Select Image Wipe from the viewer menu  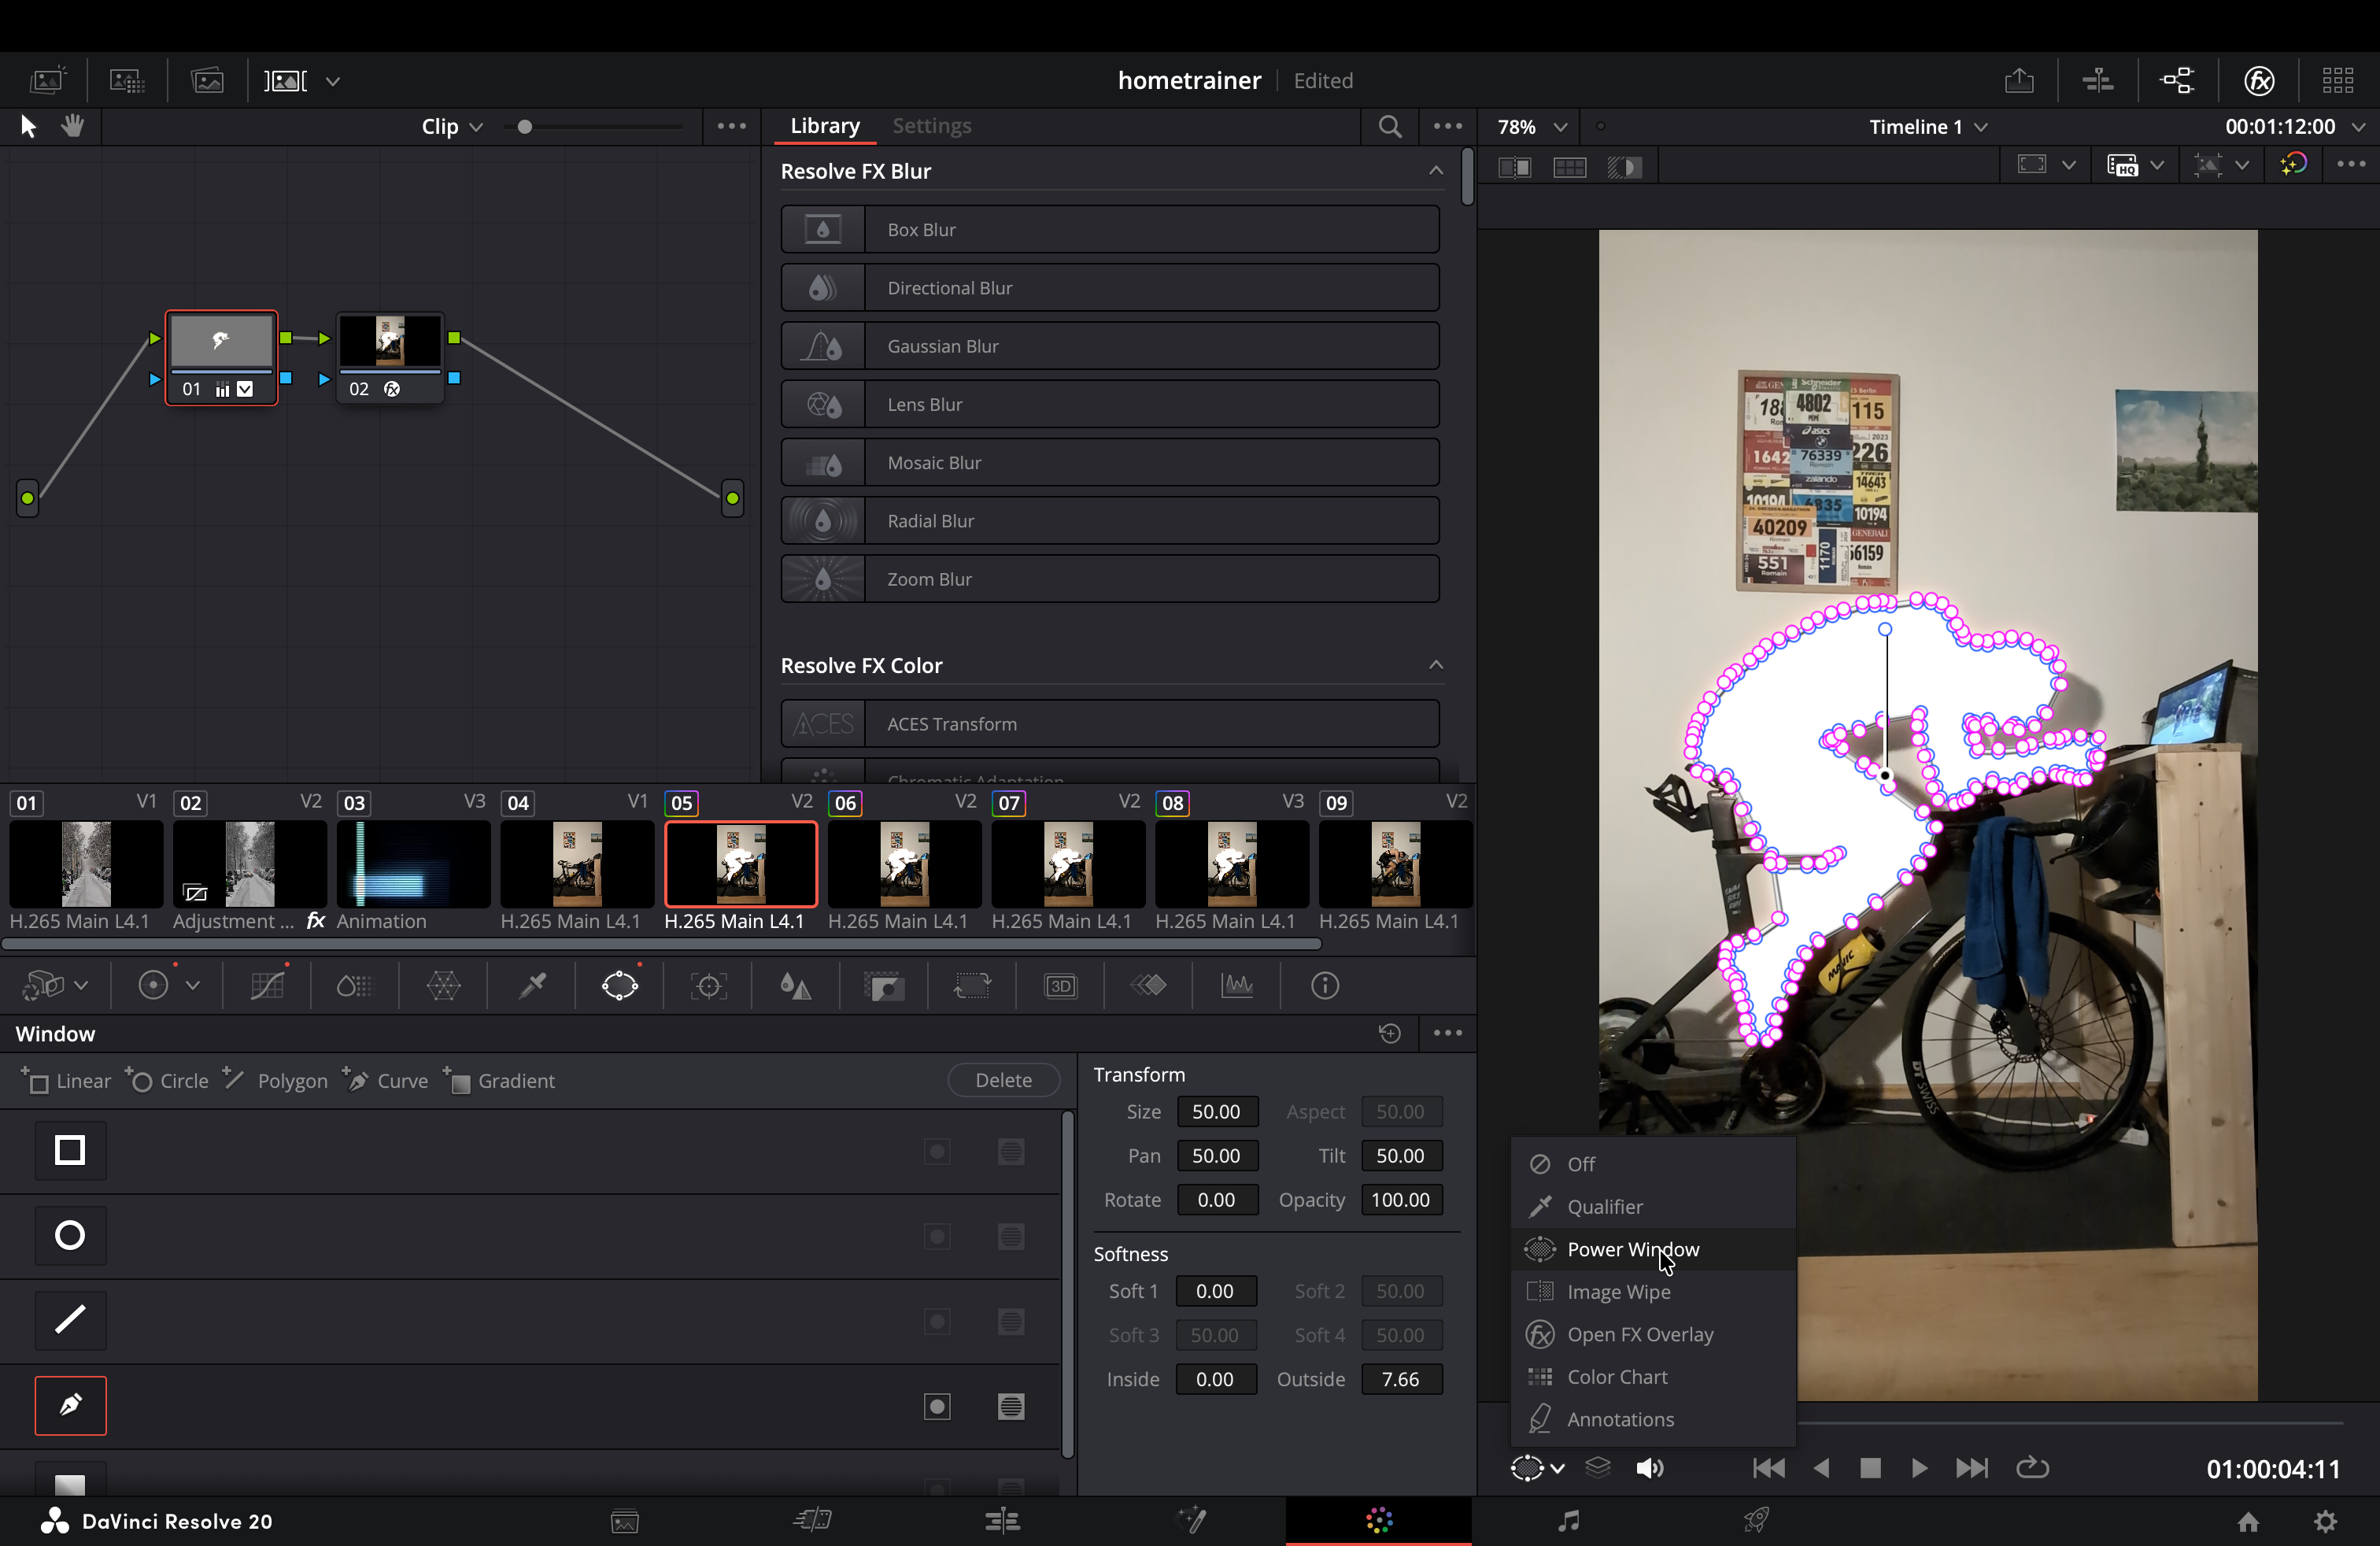(1618, 1291)
